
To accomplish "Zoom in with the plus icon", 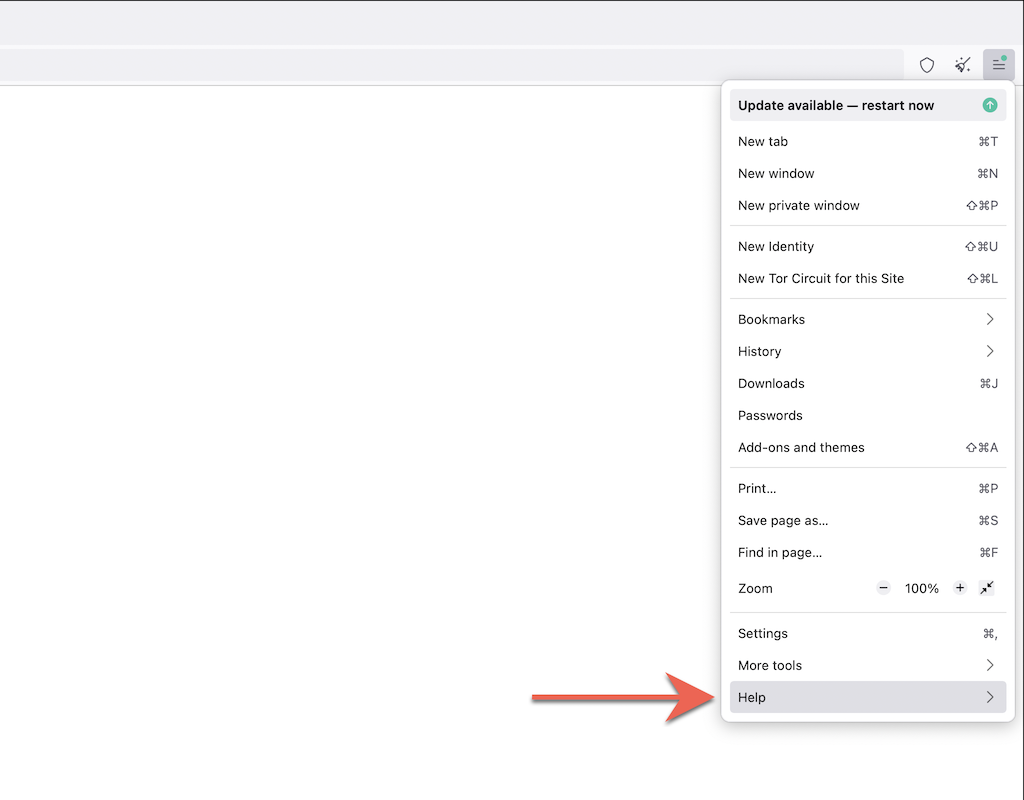I will click(x=960, y=588).
